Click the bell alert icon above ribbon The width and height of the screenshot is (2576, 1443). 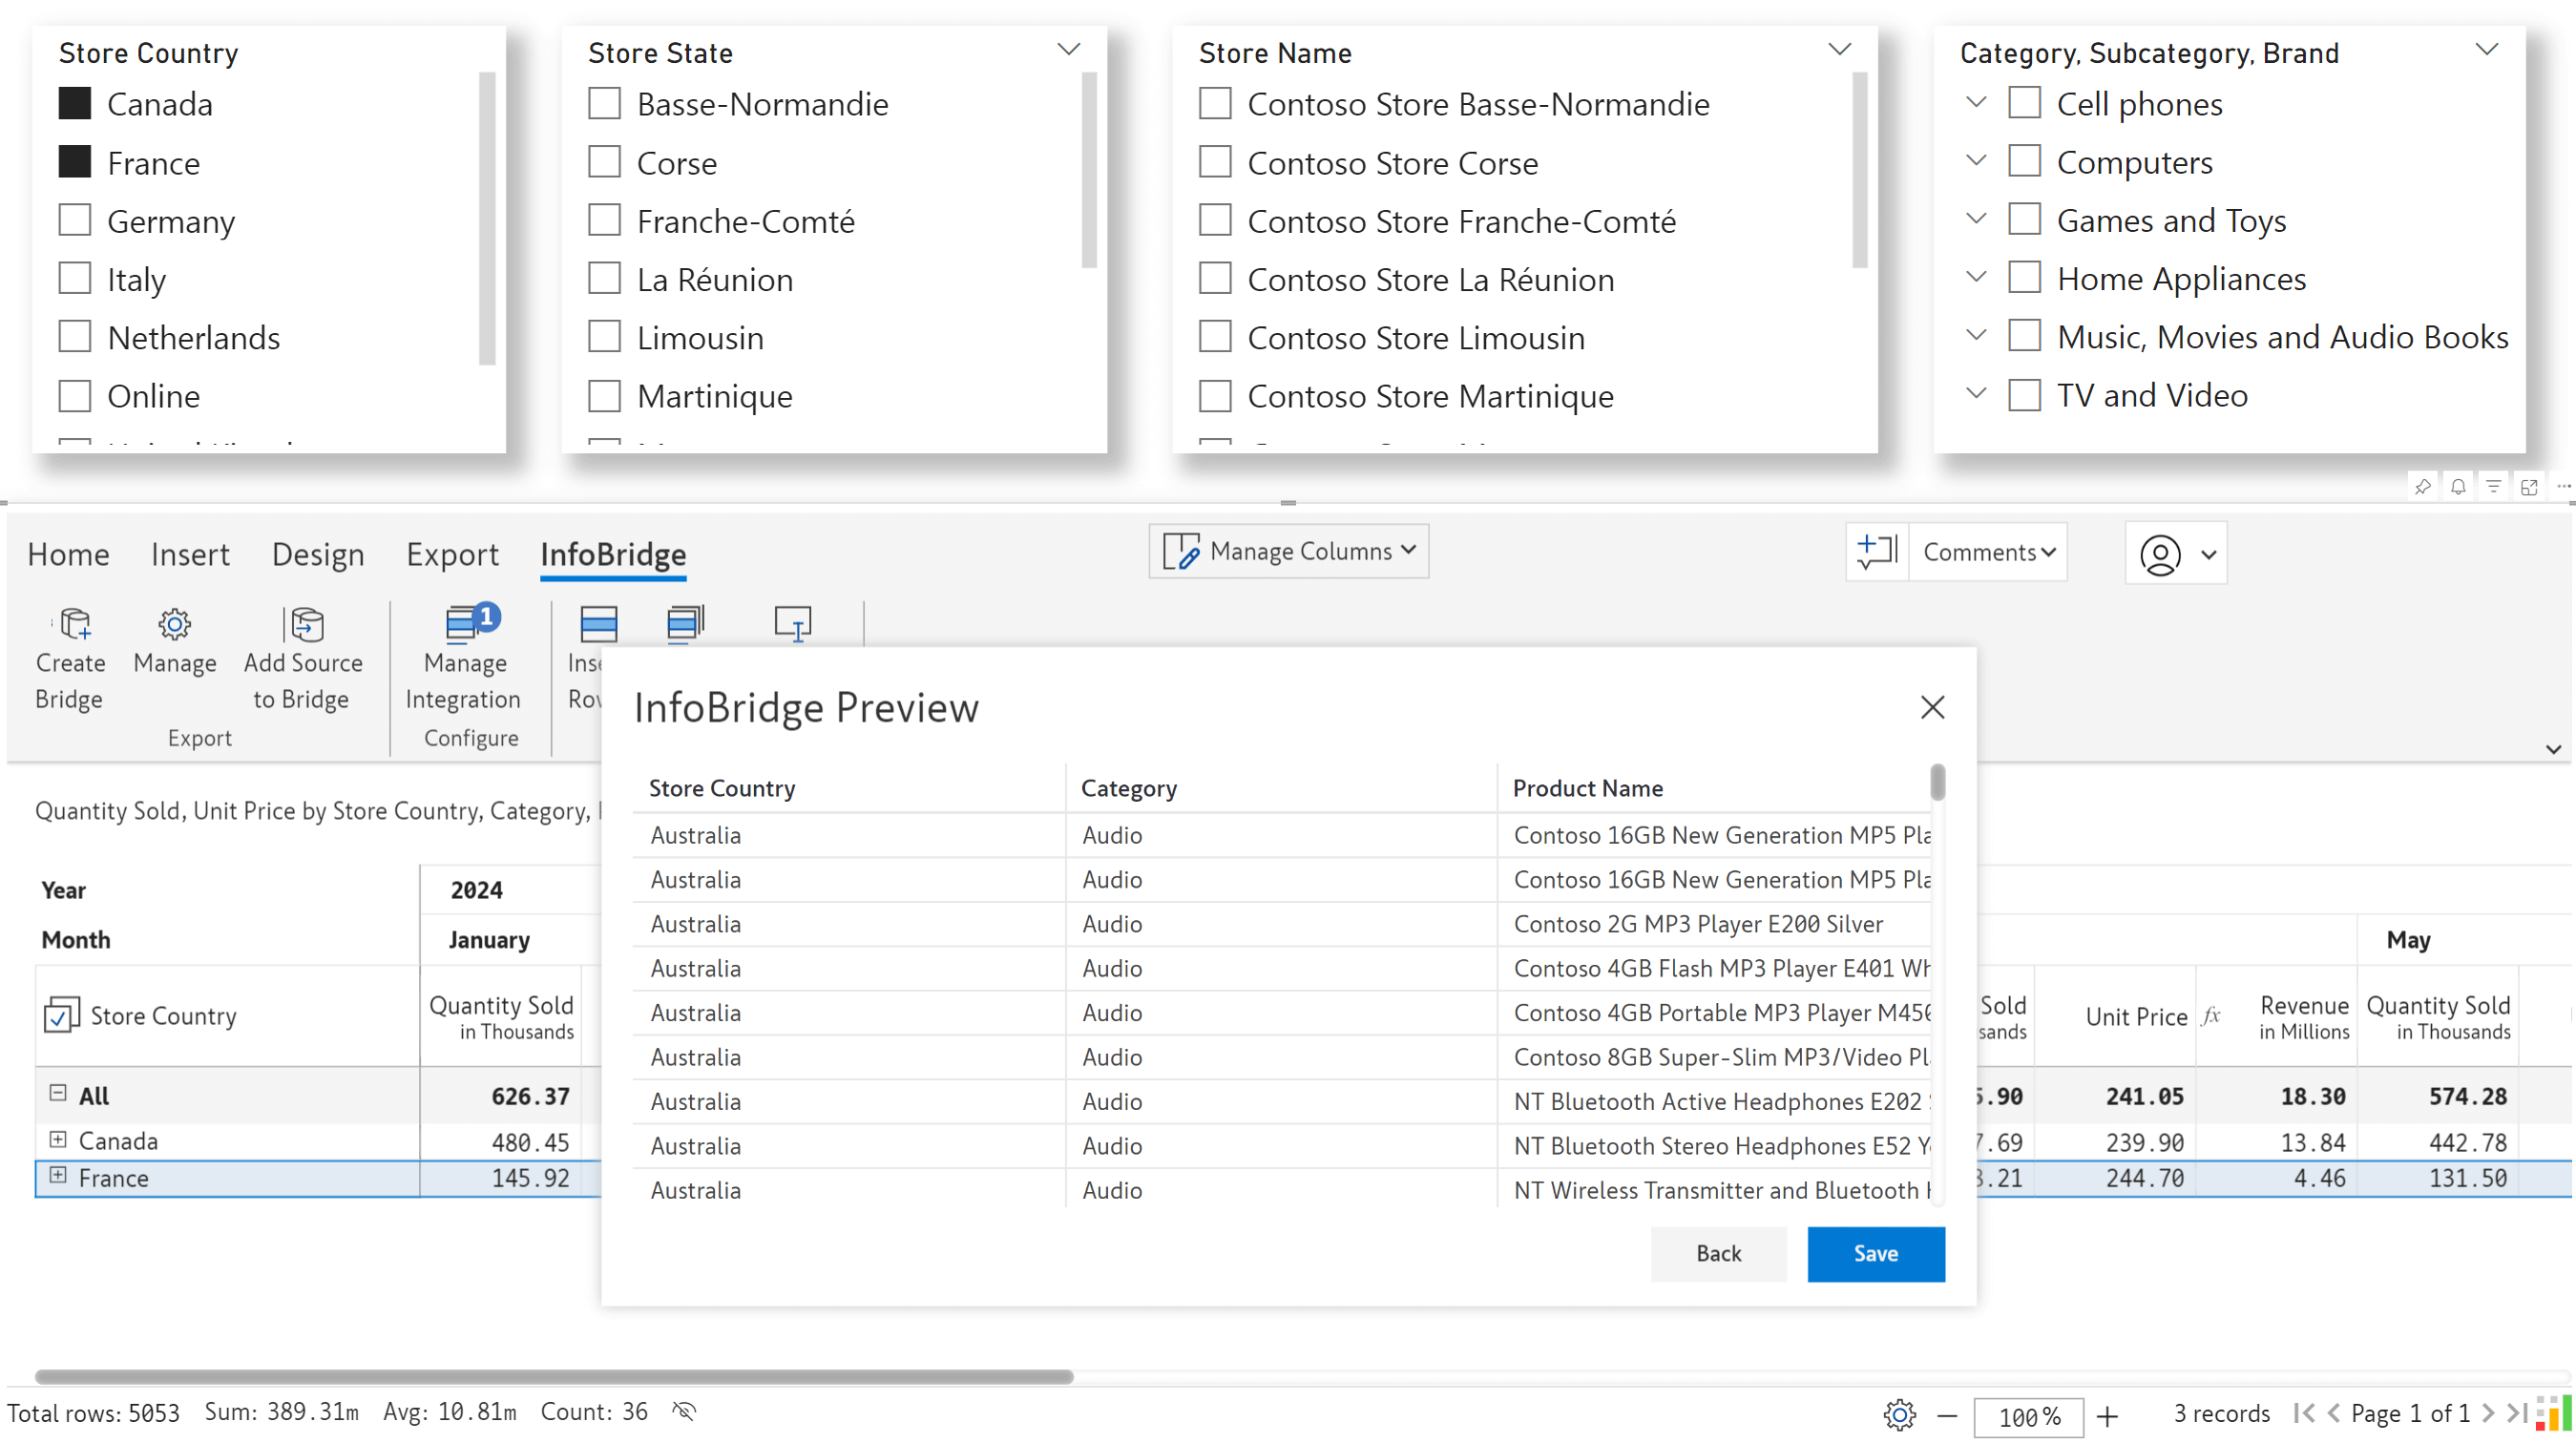click(x=2457, y=487)
